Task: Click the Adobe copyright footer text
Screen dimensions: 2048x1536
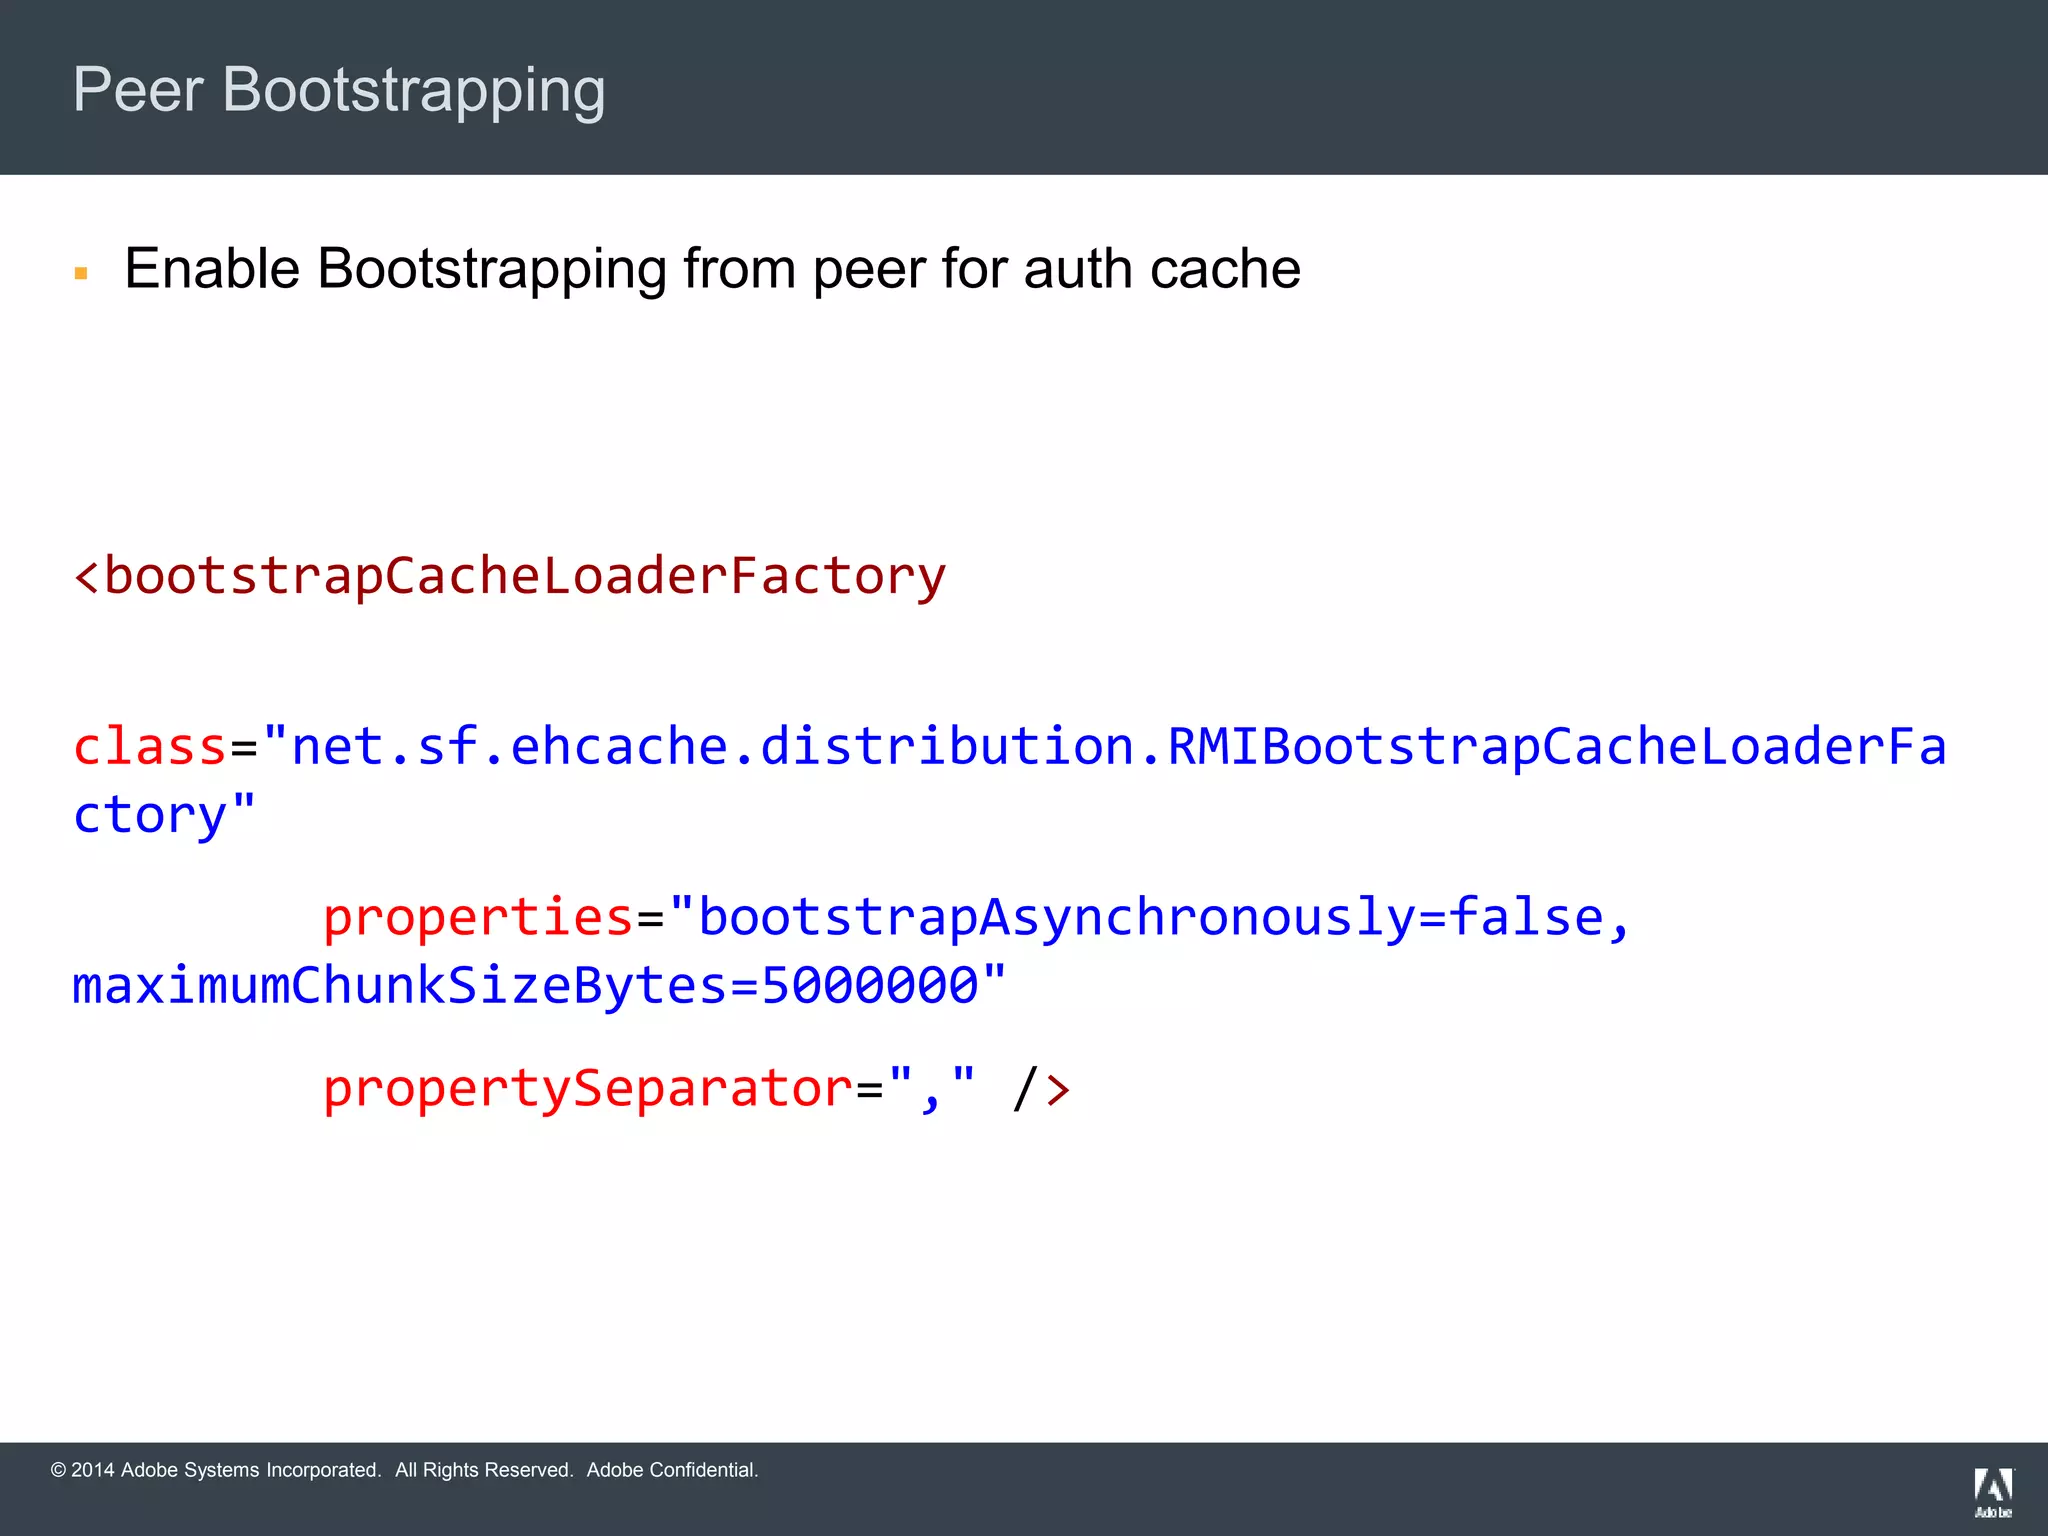Action: click(405, 1470)
